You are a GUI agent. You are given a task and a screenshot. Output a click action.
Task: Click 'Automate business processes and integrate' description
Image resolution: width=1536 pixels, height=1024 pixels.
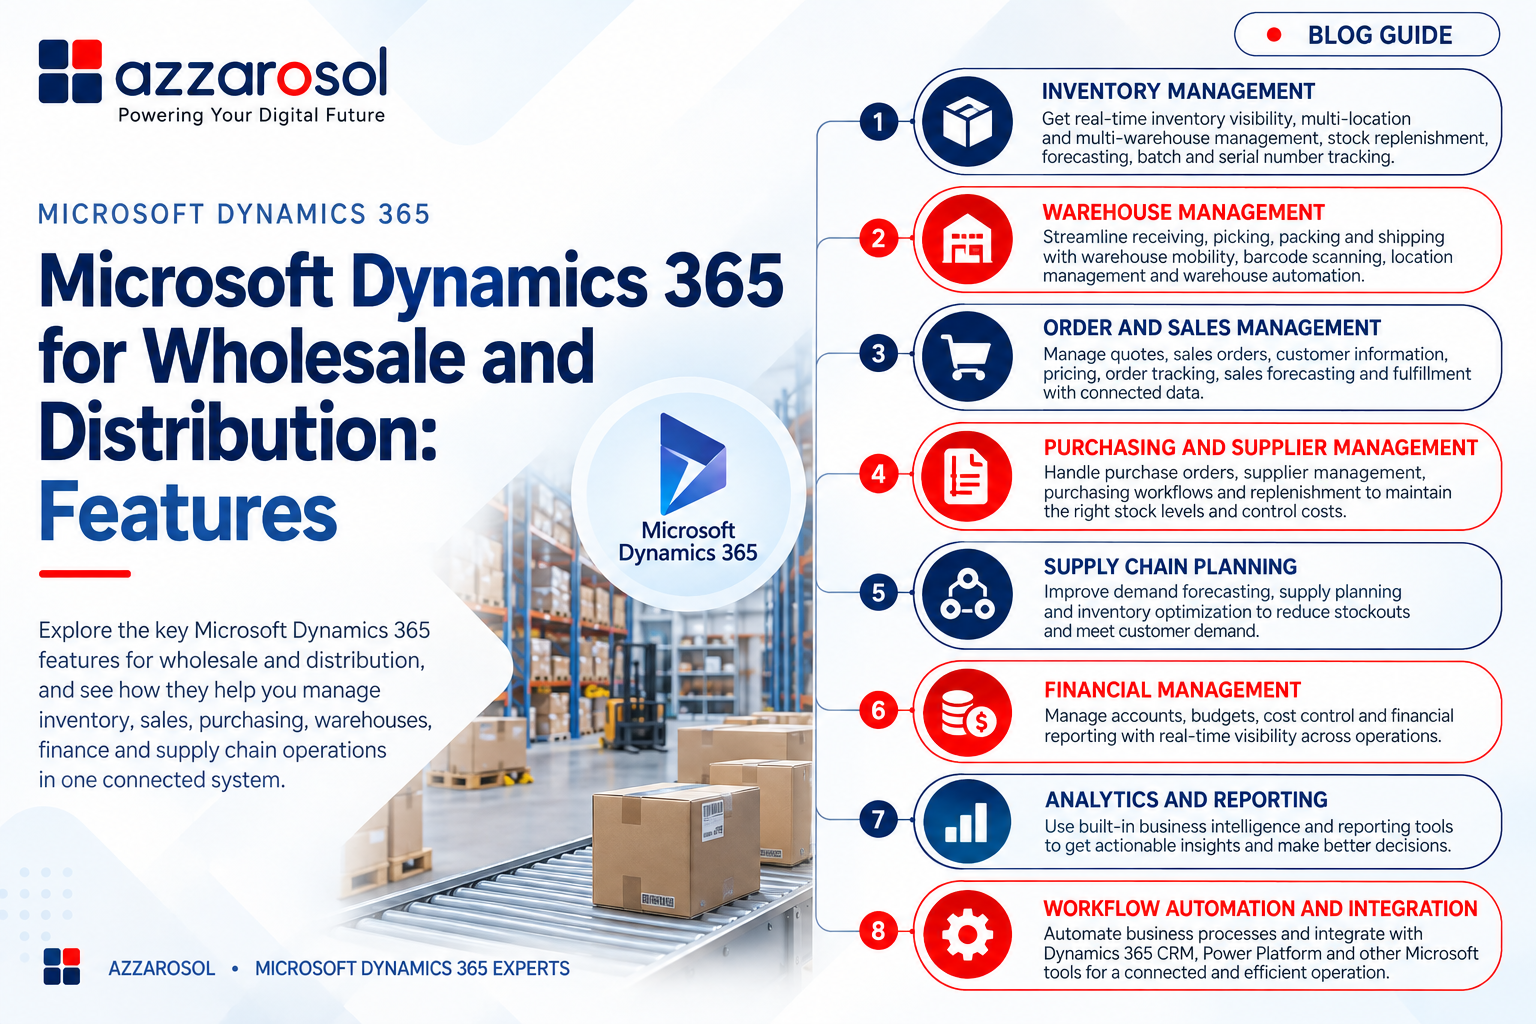coord(1261,953)
